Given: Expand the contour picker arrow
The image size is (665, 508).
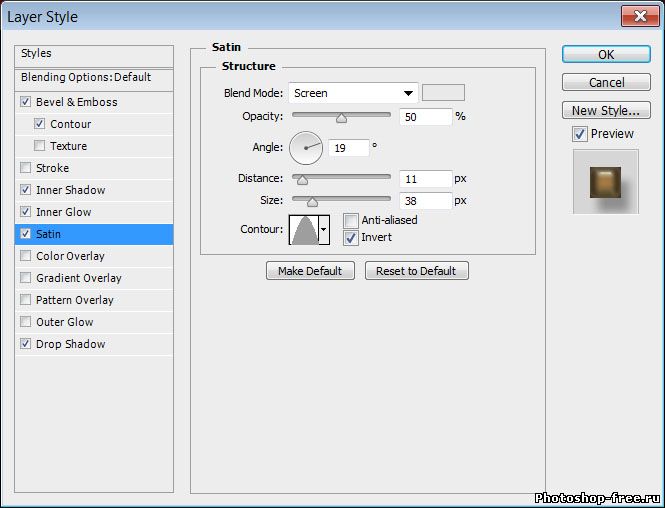Looking at the screenshot, I should 323,230.
